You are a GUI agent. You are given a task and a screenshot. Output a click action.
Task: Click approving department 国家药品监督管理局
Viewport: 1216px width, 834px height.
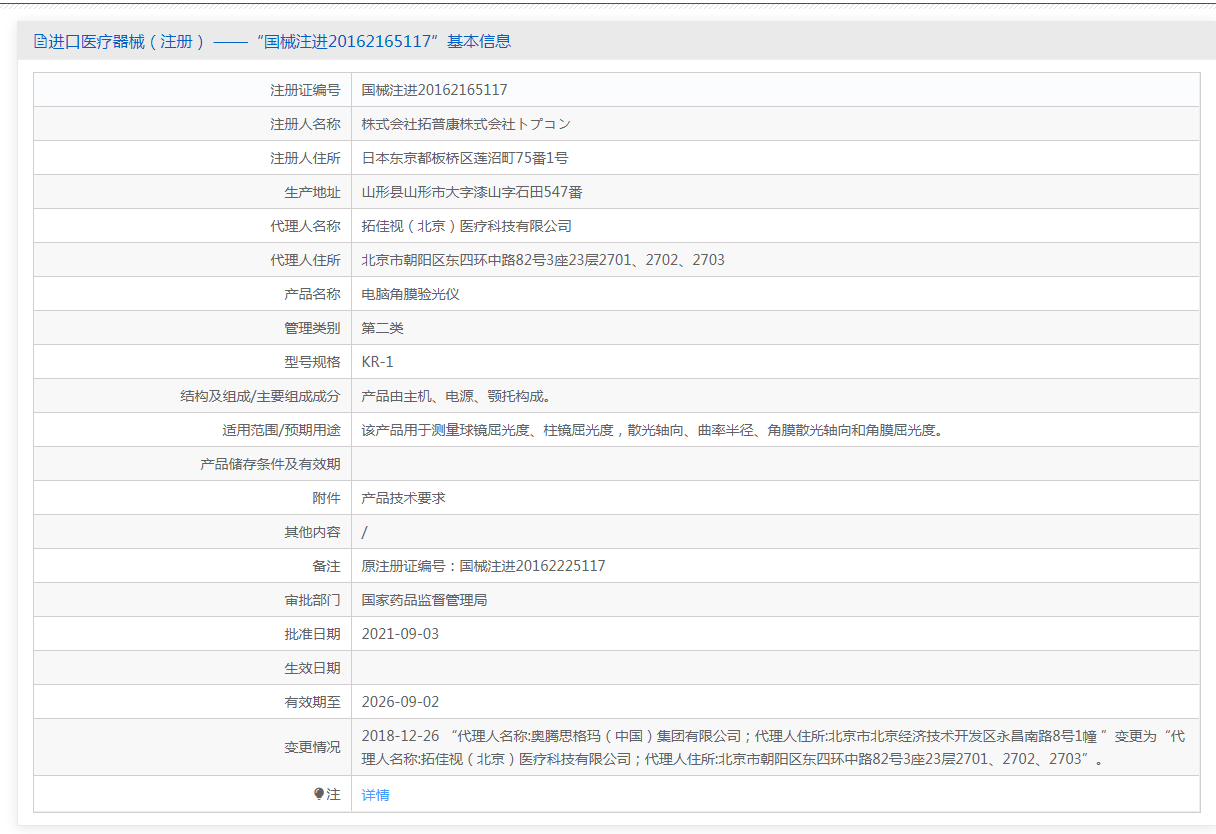pyautogui.click(x=425, y=600)
